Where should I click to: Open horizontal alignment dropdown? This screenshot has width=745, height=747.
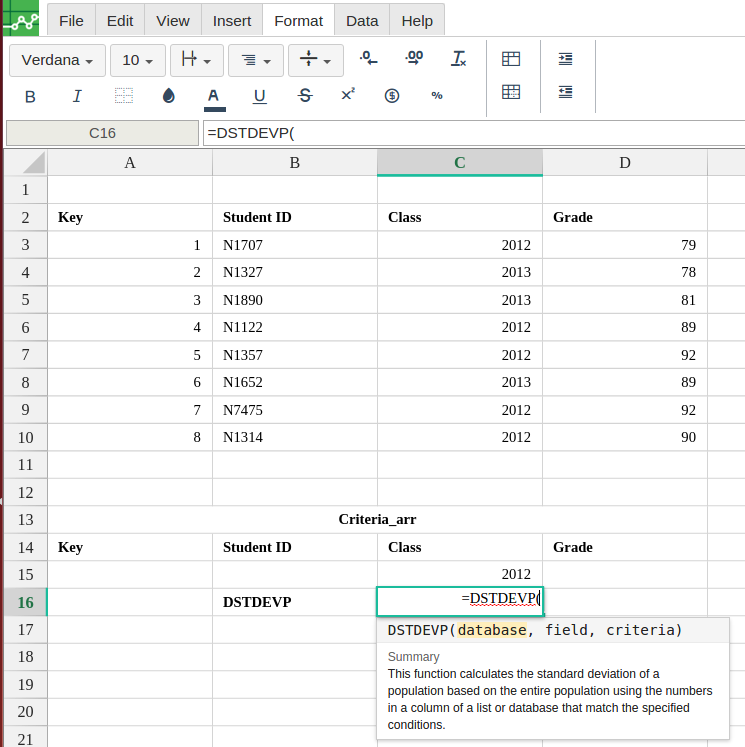tap(255, 60)
